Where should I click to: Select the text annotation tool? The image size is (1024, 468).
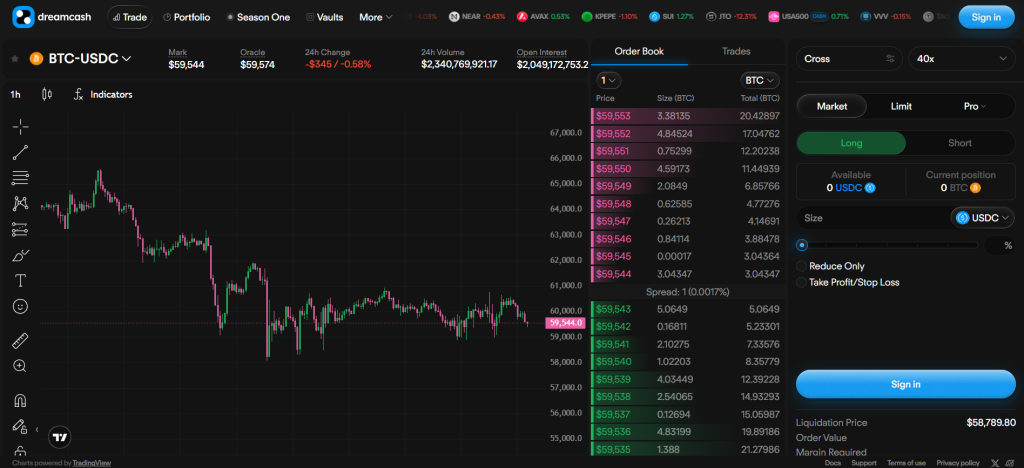click(20, 281)
